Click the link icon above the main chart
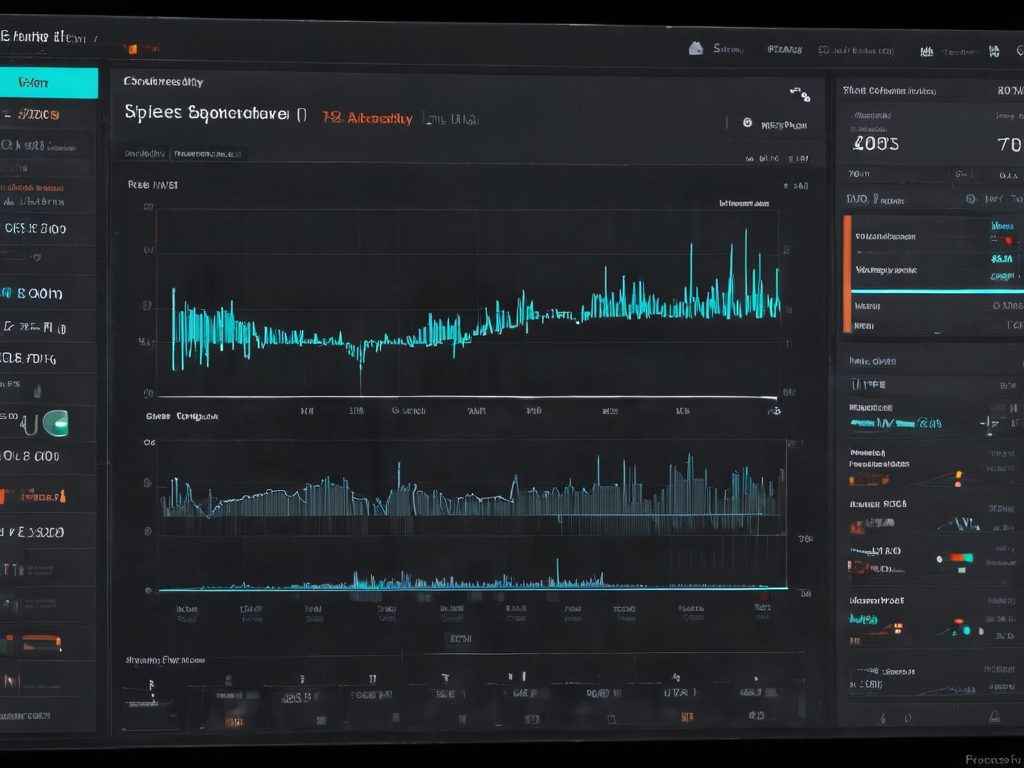This screenshot has width=1024, height=768. coord(800,95)
